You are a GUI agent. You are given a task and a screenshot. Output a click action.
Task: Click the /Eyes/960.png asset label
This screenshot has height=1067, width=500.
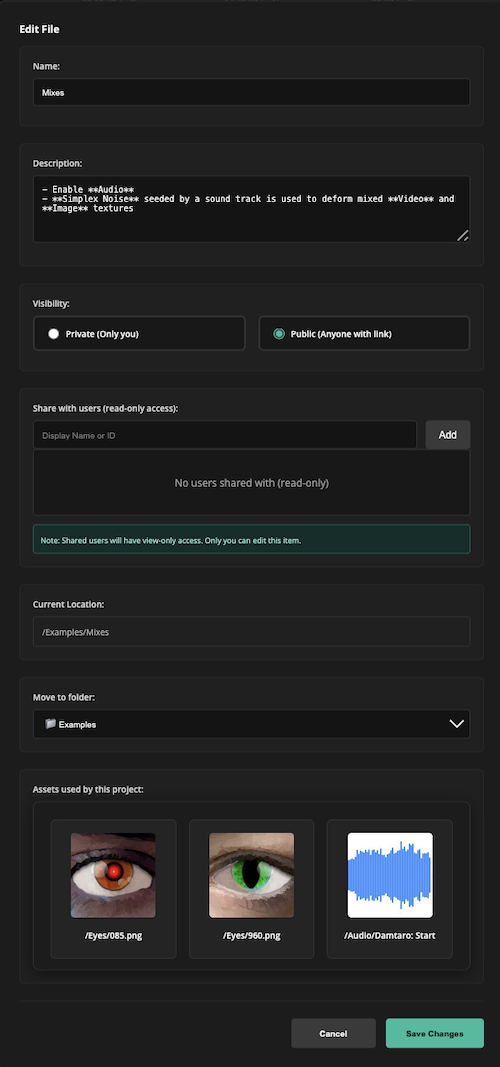(x=252, y=936)
